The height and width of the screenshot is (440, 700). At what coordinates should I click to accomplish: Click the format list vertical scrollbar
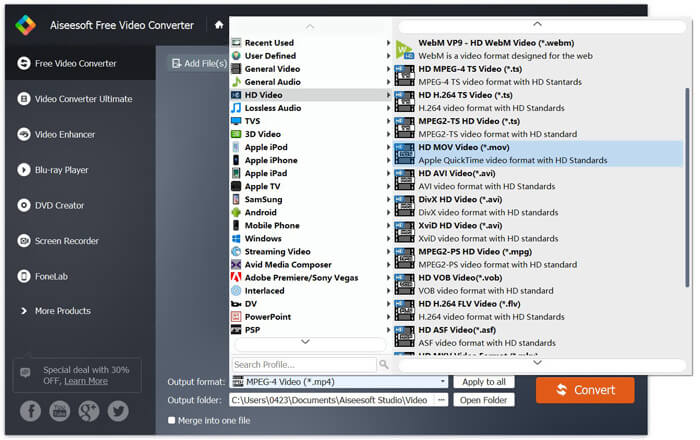pos(687,187)
